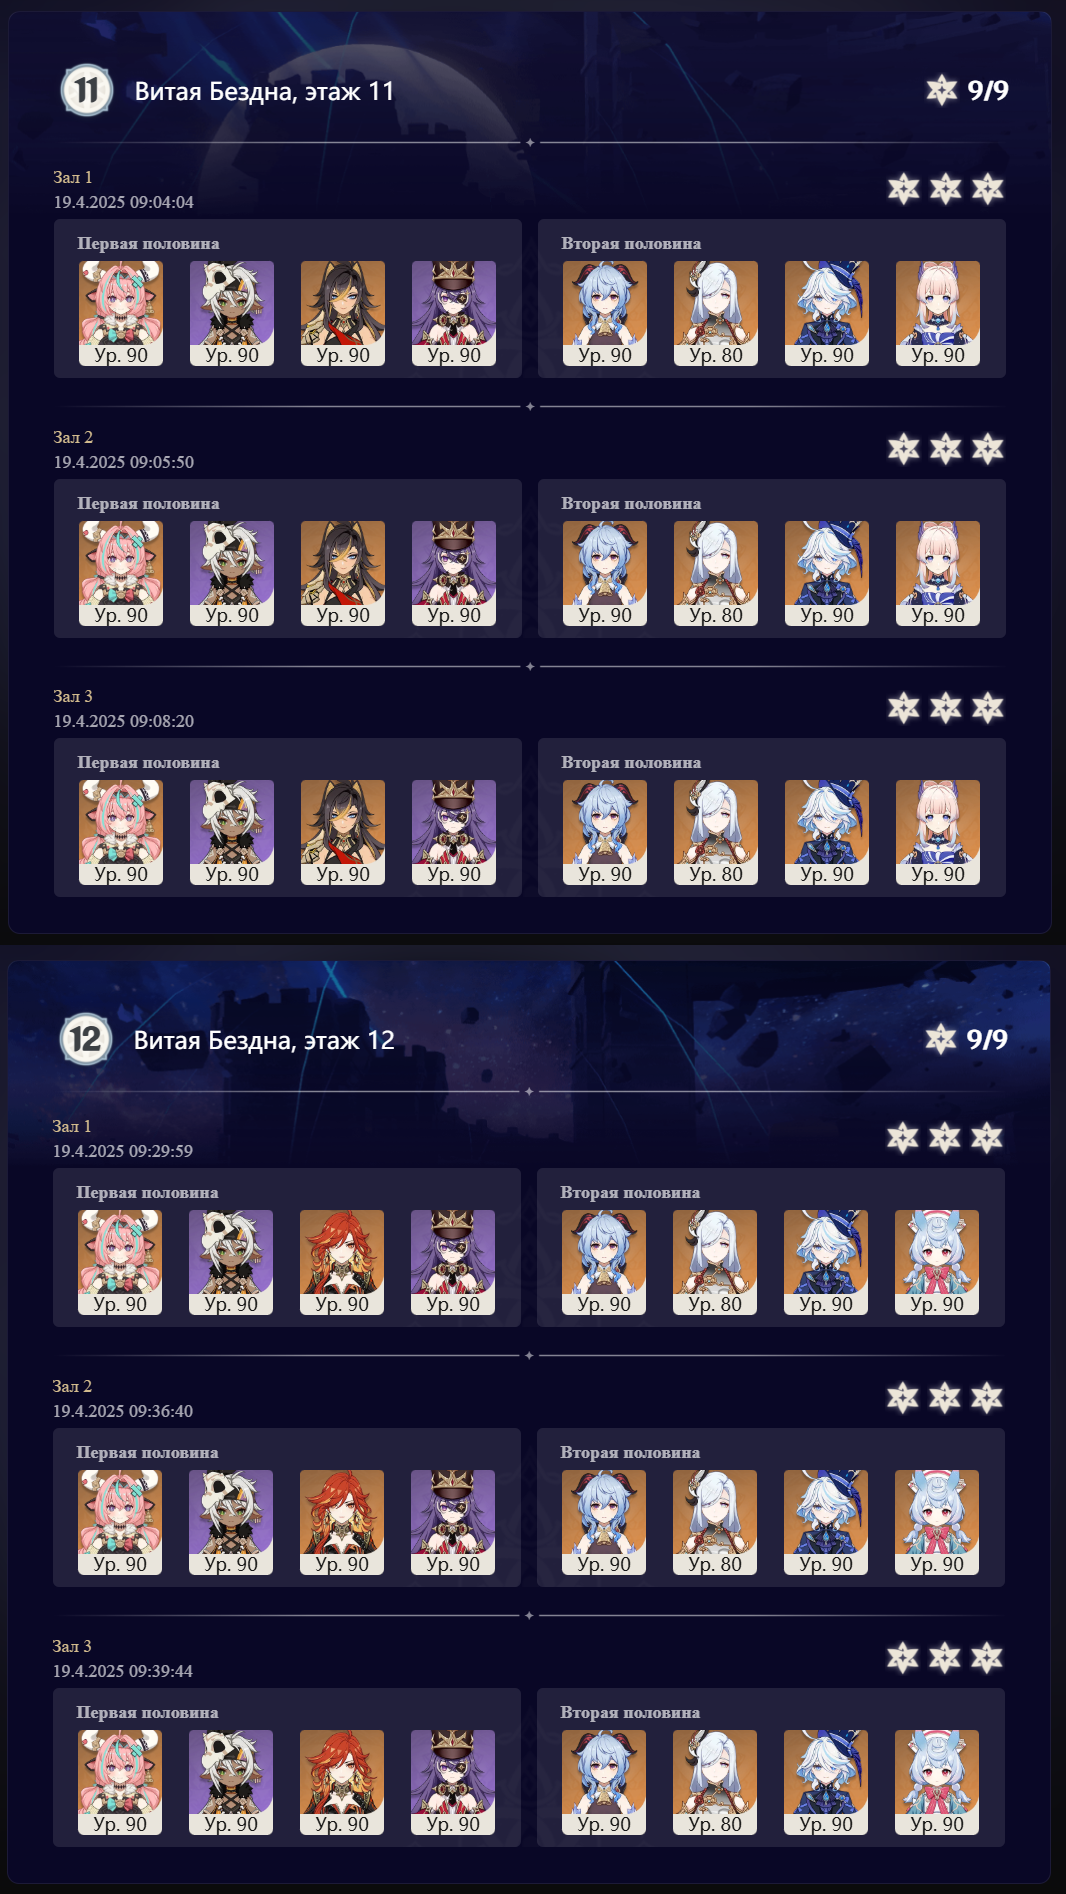Select pink-haired character in floor 11 Зал 1 first half

tap(121, 314)
